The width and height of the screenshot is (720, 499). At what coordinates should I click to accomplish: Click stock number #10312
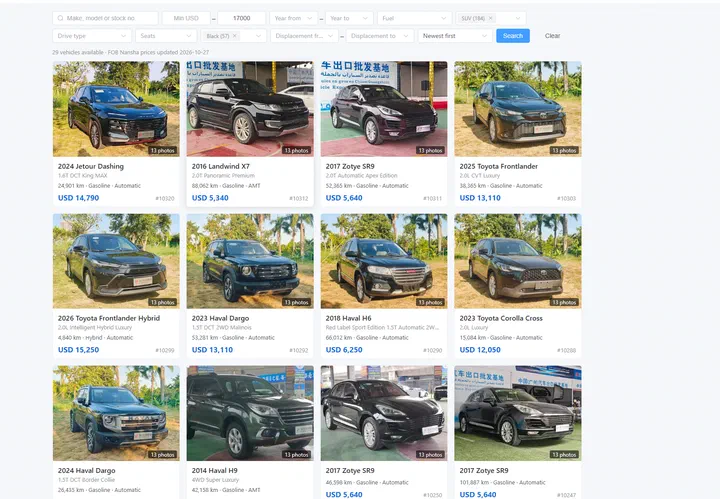[299, 199]
